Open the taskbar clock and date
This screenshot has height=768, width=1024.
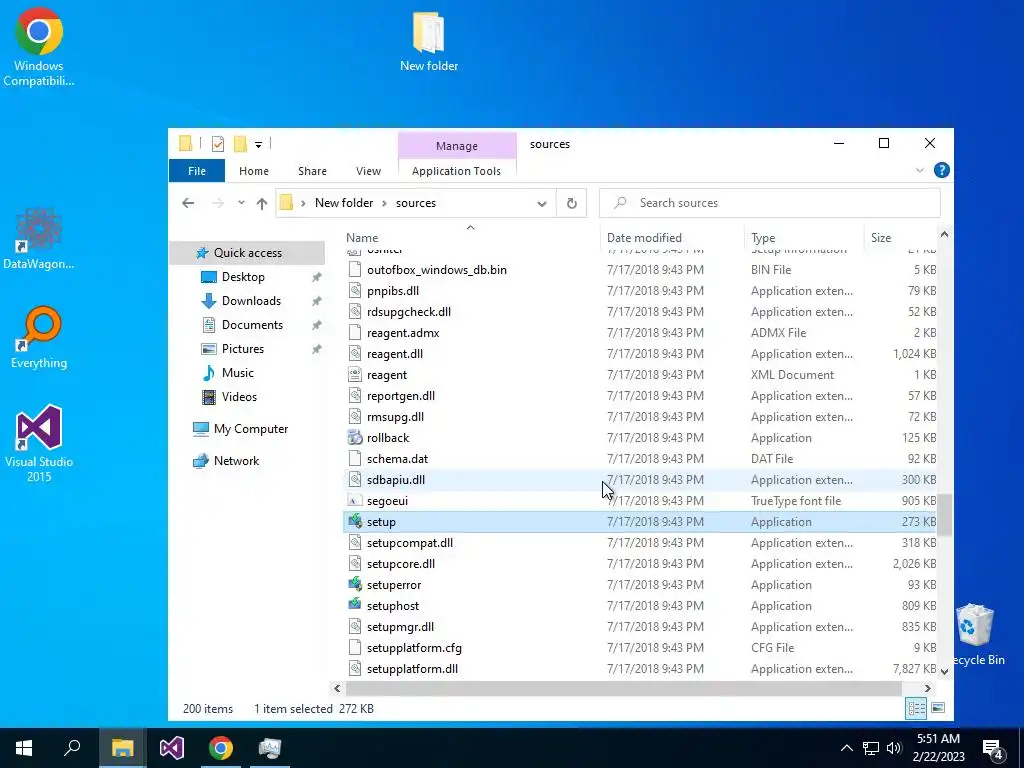[938, 748]
